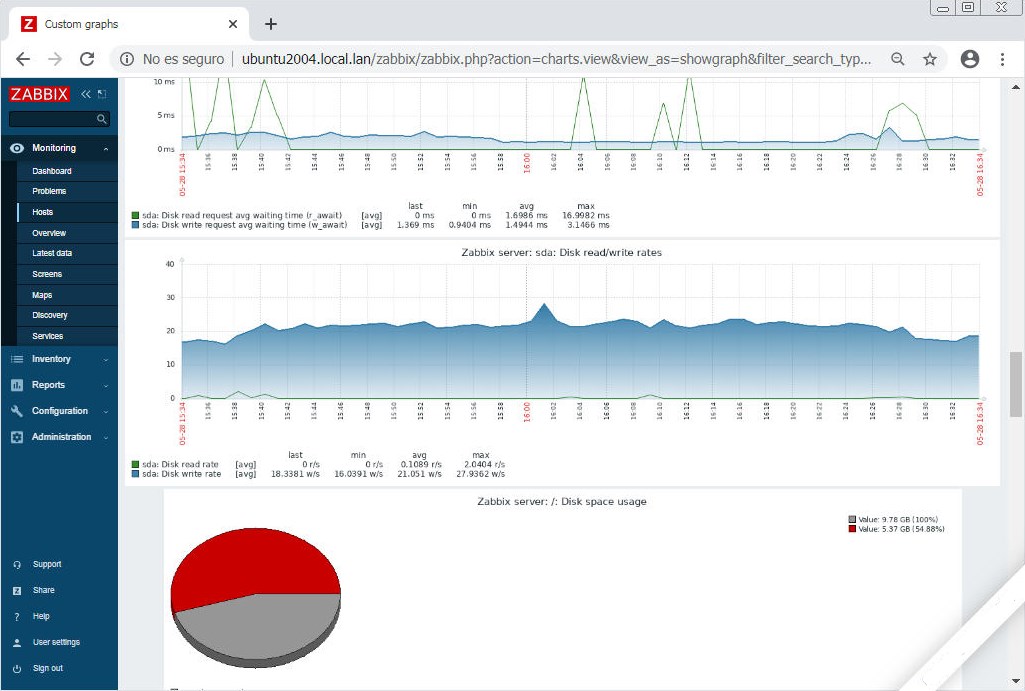Reload the page with the refresh icon
1025x691 pixels.
[87, 59]
